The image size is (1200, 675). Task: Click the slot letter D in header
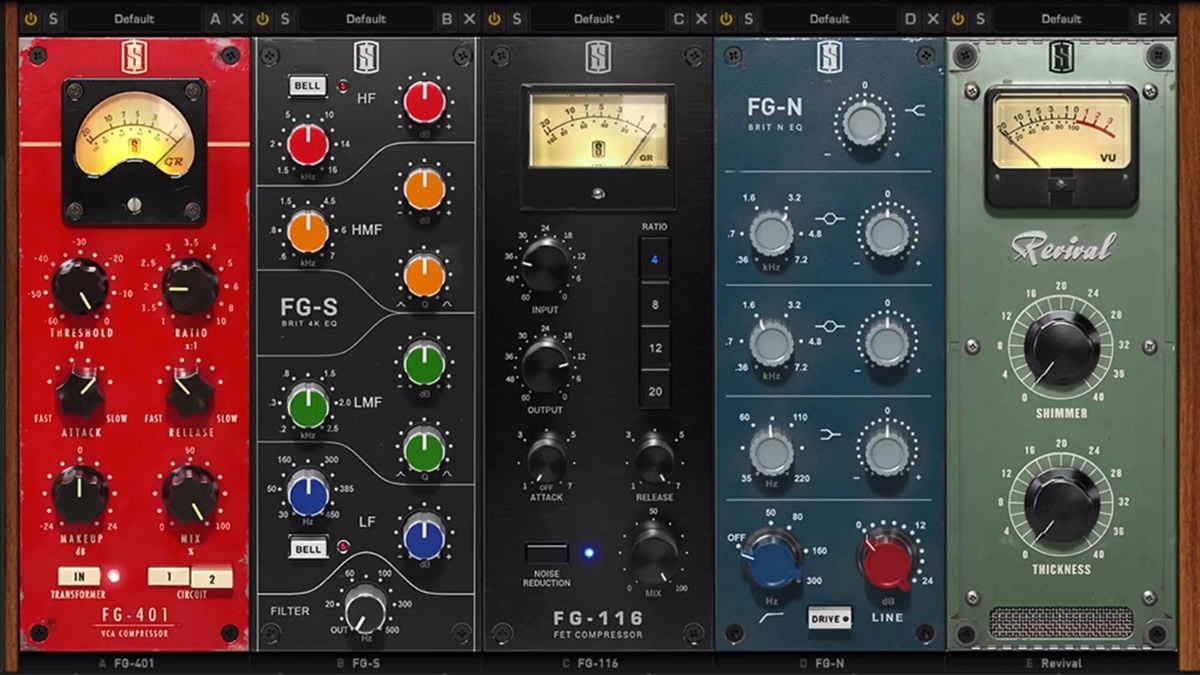(910, 19)
